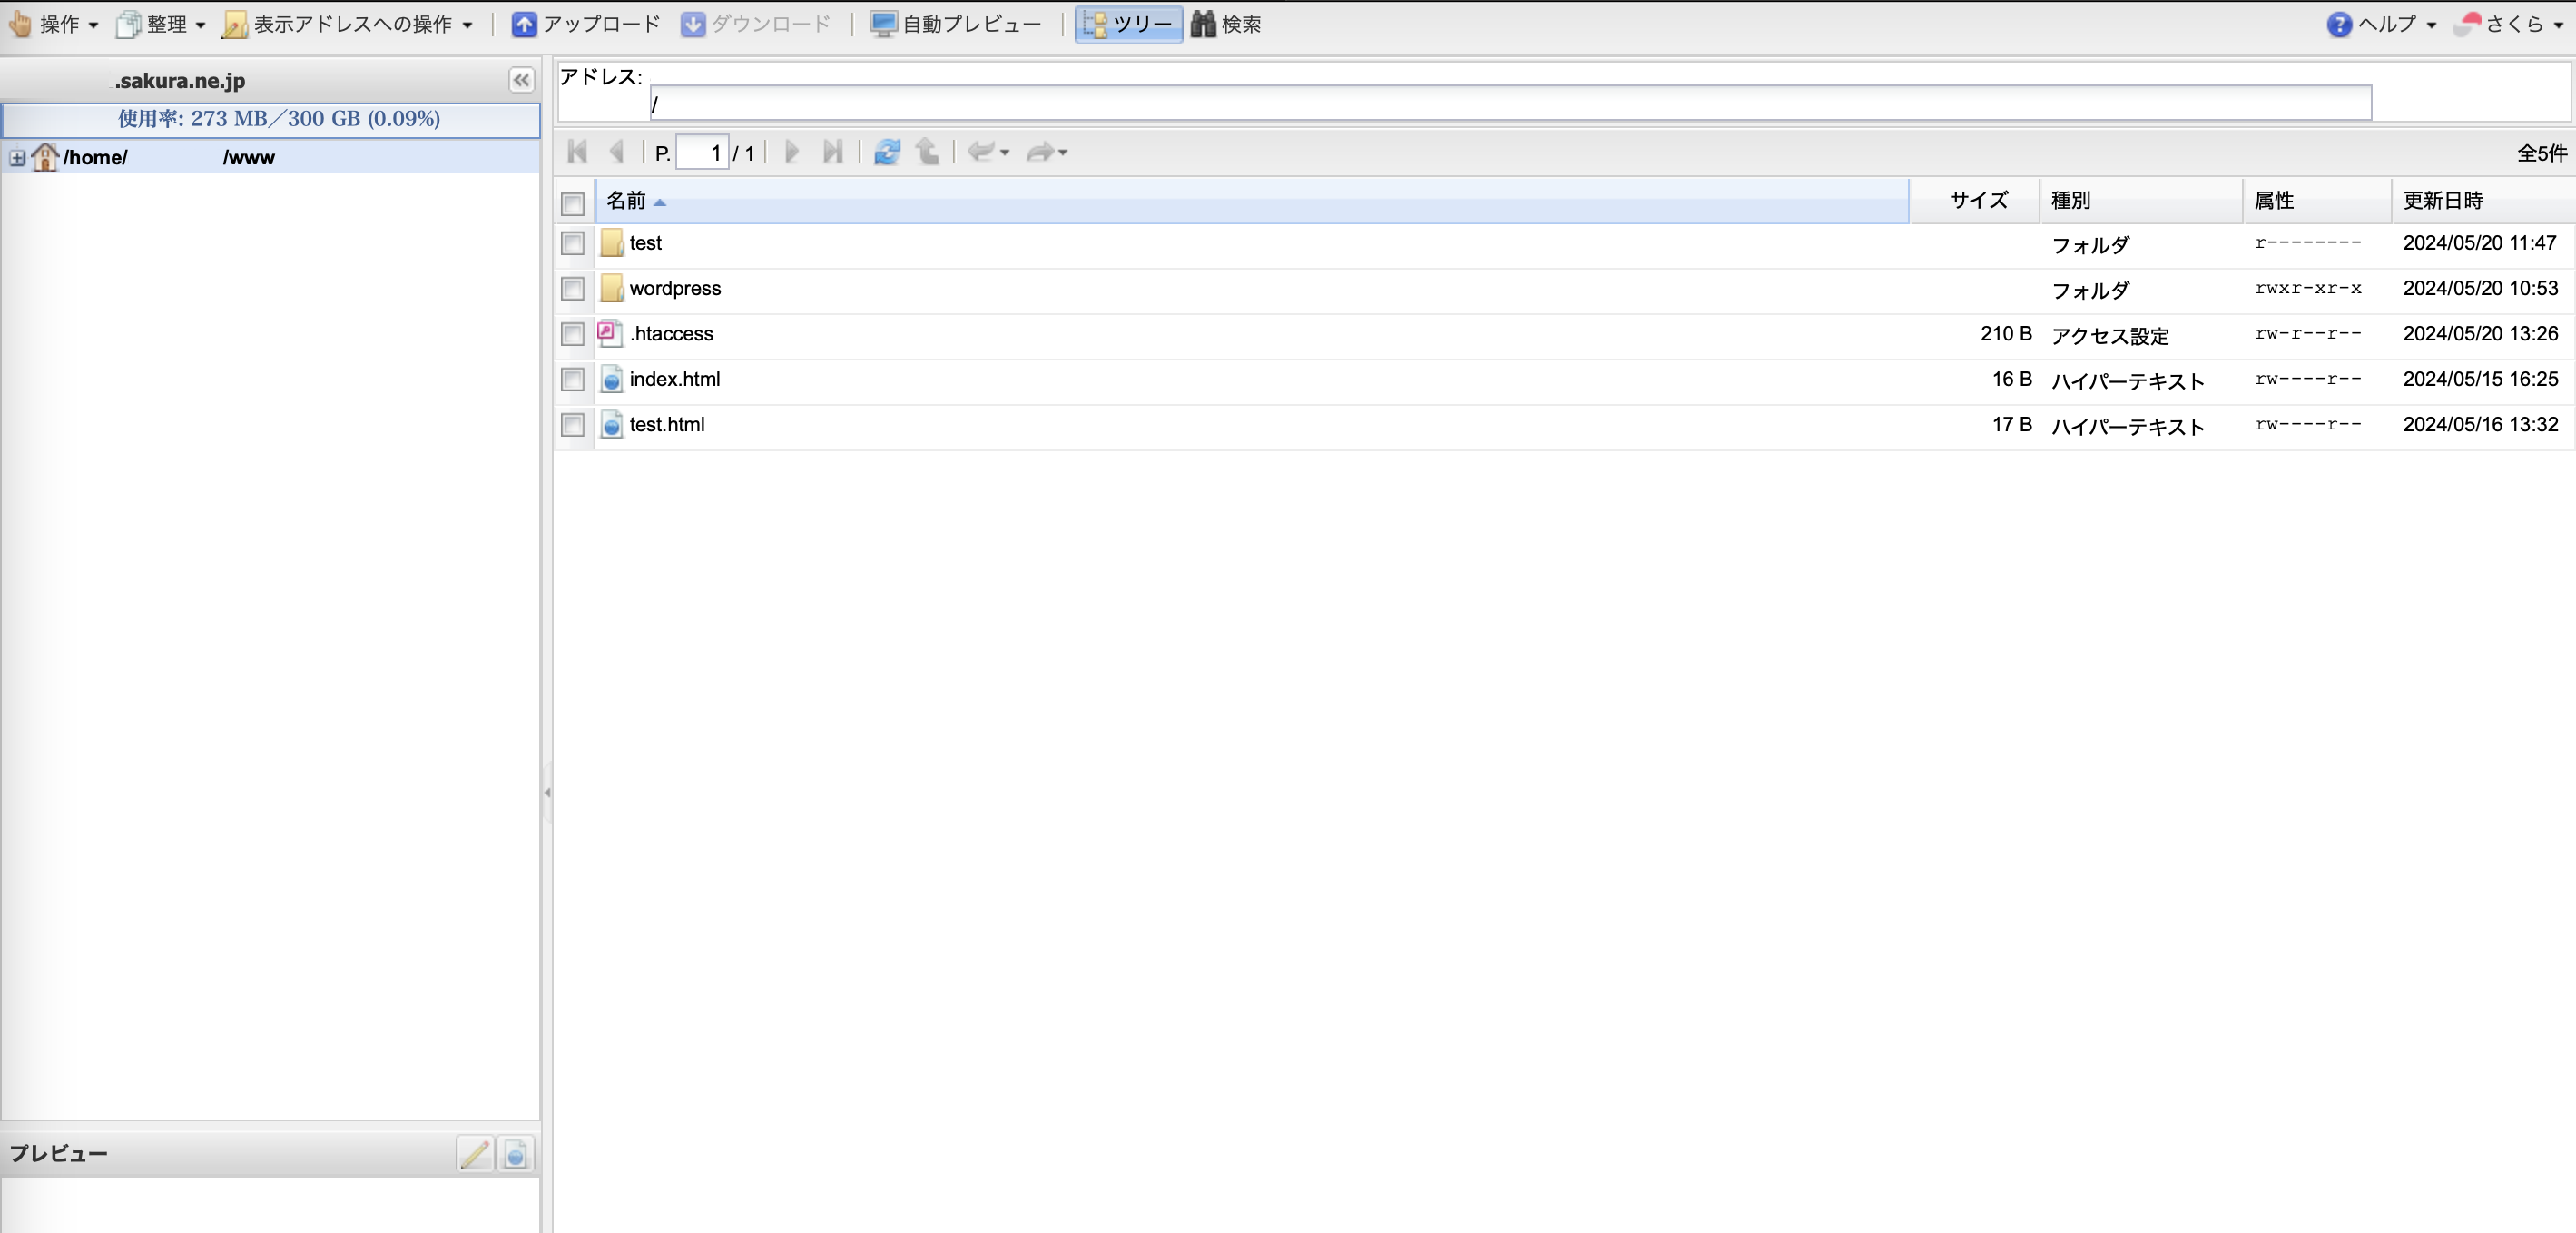Viewport: 2576px width, 1233px height.
Task: Check the wordpress folder checkbox
Action: (573, 288)
